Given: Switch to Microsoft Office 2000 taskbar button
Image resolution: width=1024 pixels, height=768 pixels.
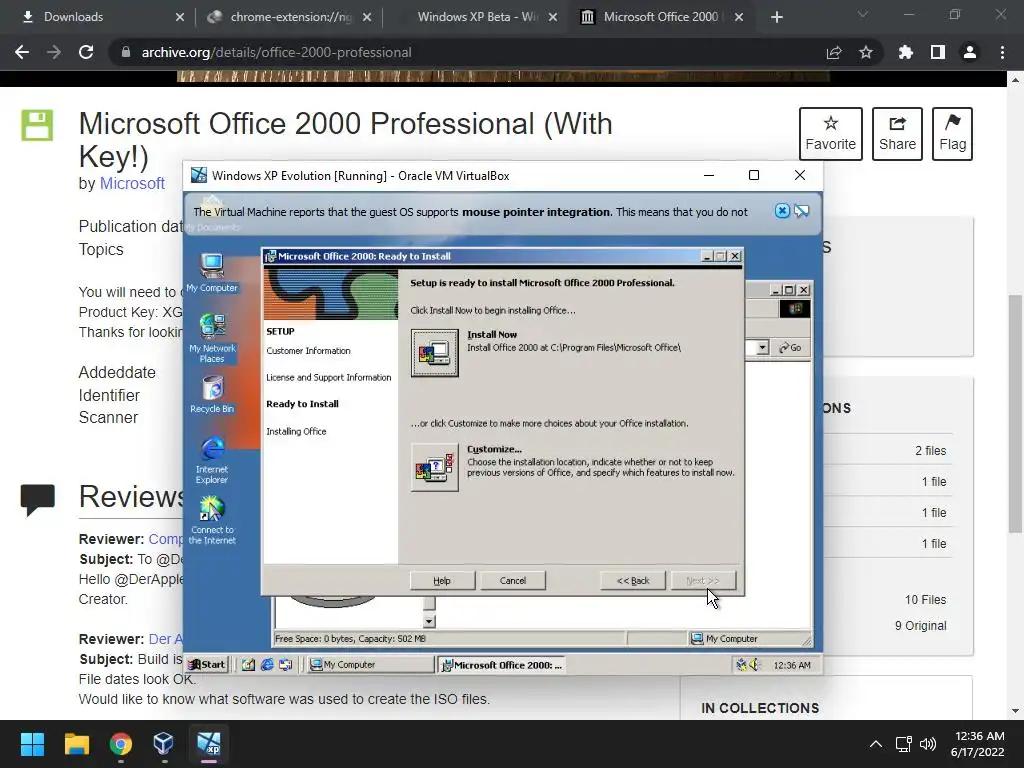Looking at the screenshot, I should point(502,665).
